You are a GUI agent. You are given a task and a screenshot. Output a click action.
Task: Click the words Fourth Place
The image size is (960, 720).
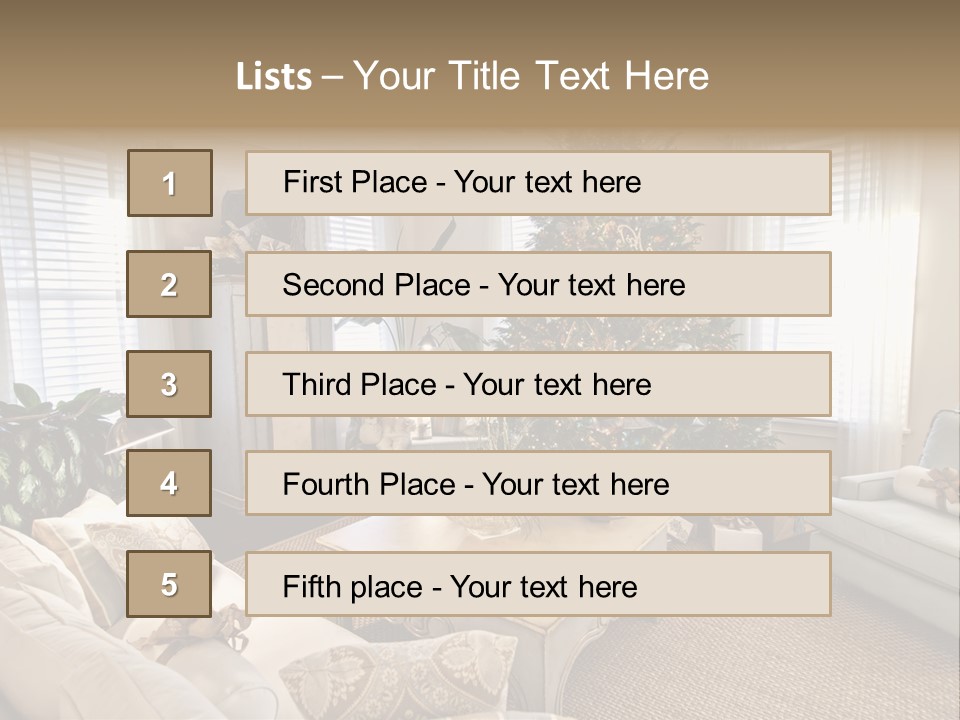tap(368, 485)
